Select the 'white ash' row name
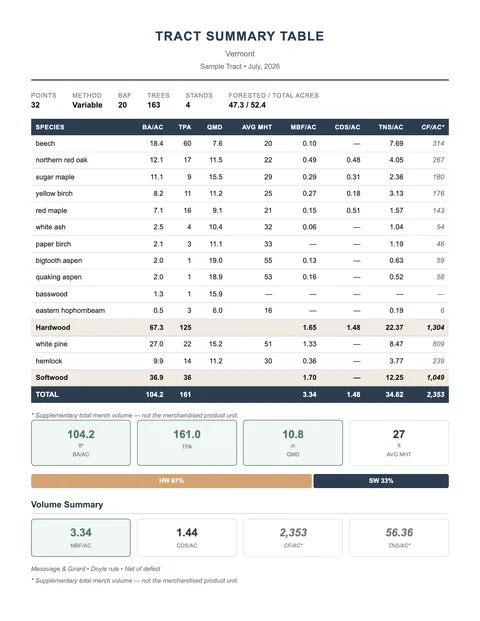This screenshot has height=621, width=480. (50, 227)
